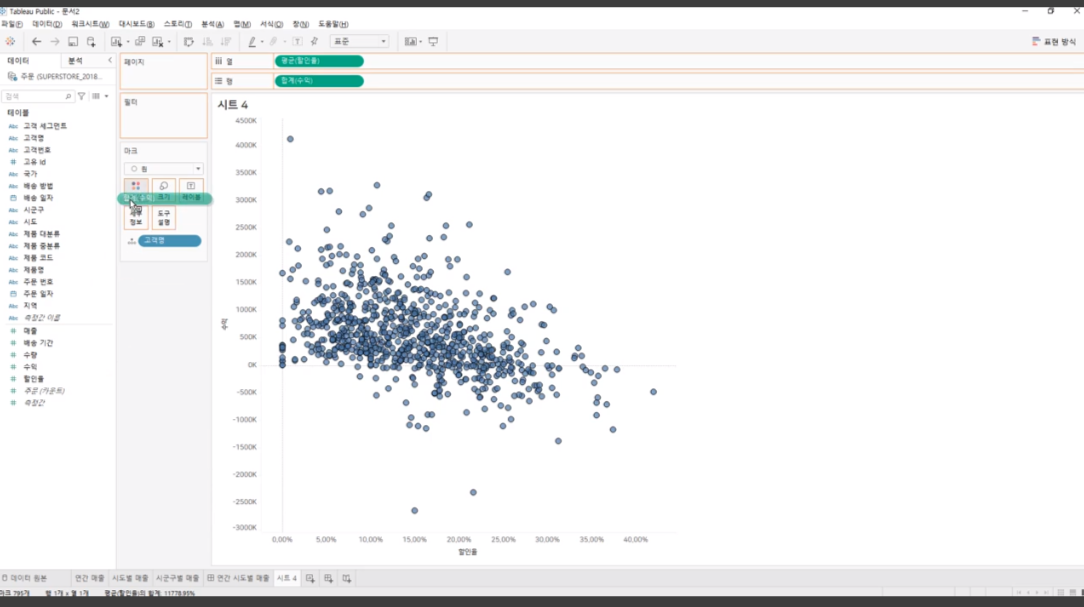Click the Sort Ascending toolbar icon
The image size is (1084, 607).
coord(207,41)
